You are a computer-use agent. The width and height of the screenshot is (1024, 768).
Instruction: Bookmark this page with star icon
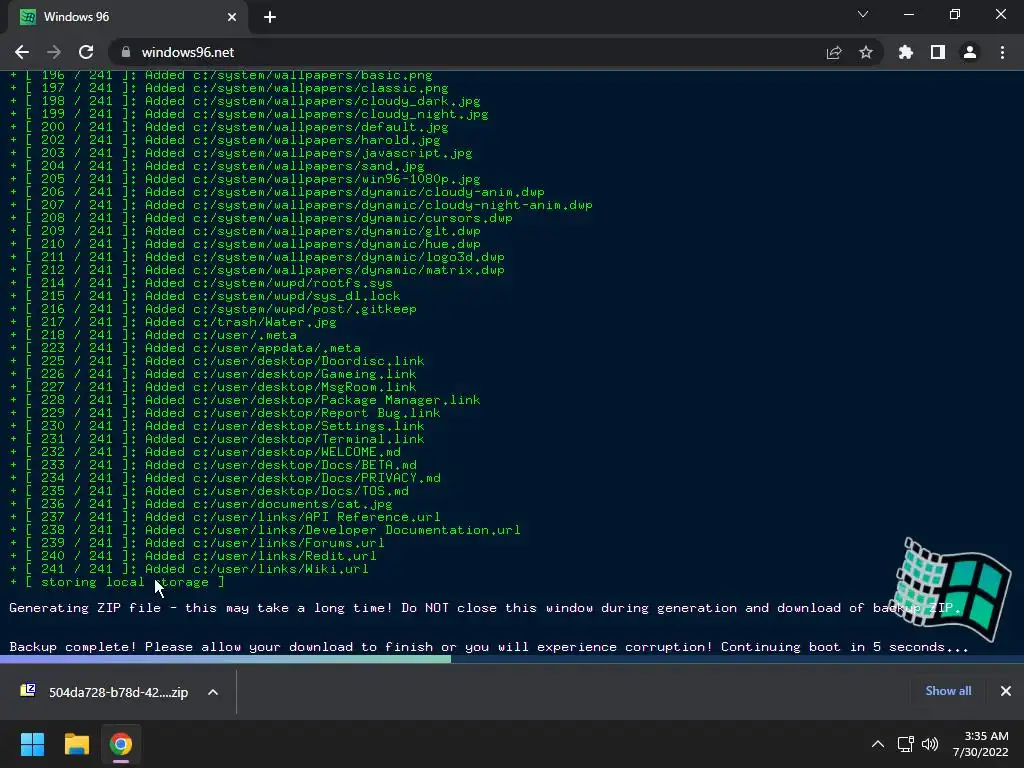tap(866, 52)
